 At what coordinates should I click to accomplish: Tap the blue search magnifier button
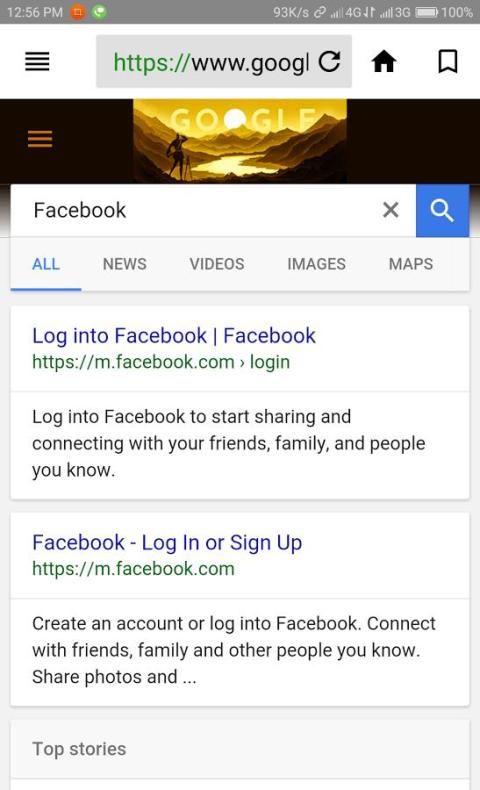442,211
